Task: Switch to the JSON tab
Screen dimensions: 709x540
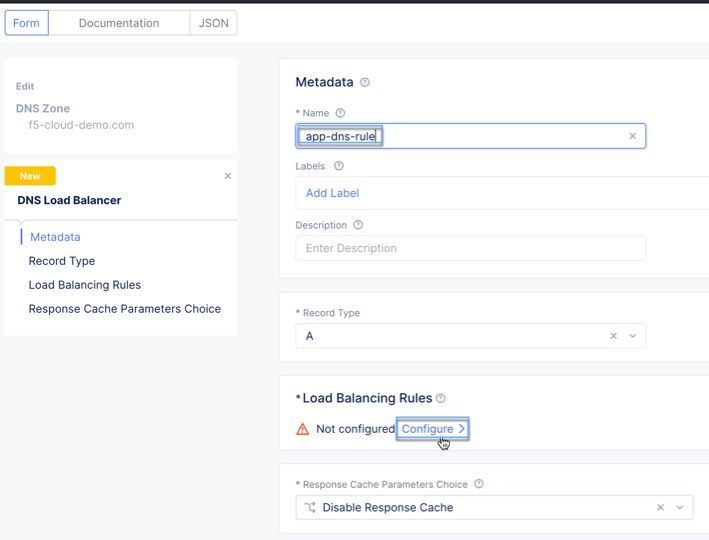Action: pyautogui.click(x=213, y=23)
